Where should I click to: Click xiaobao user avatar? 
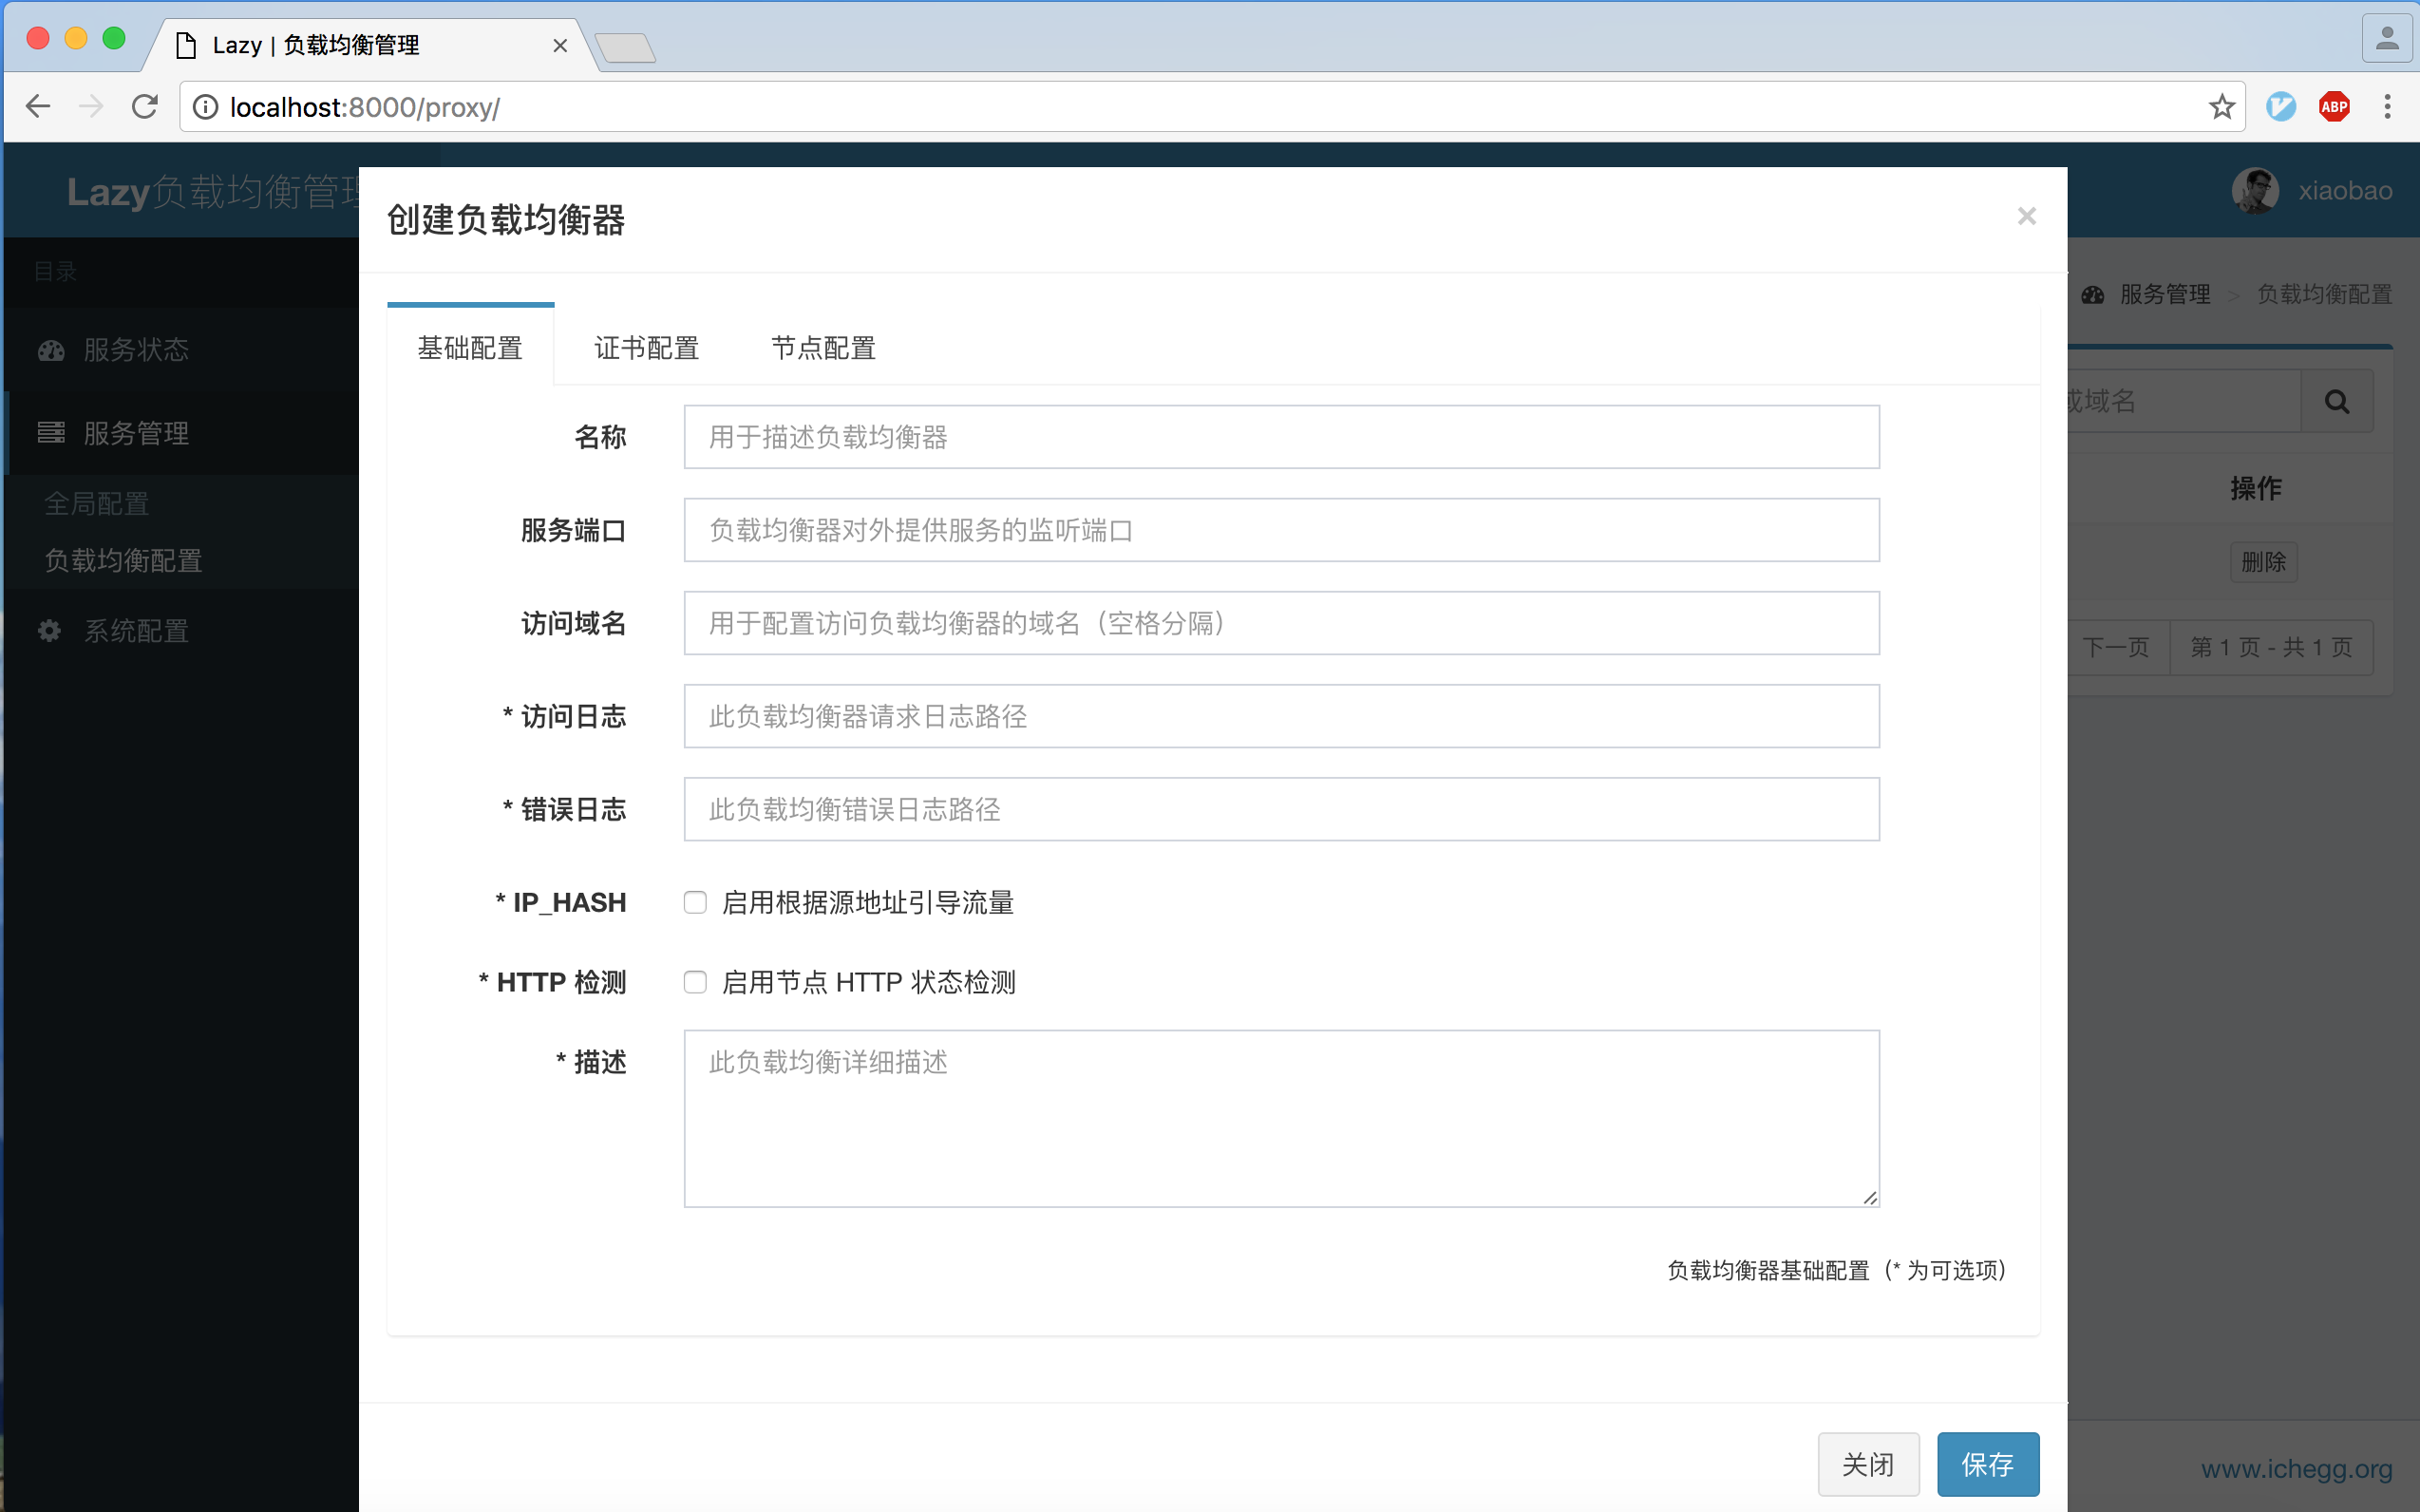2255,191
